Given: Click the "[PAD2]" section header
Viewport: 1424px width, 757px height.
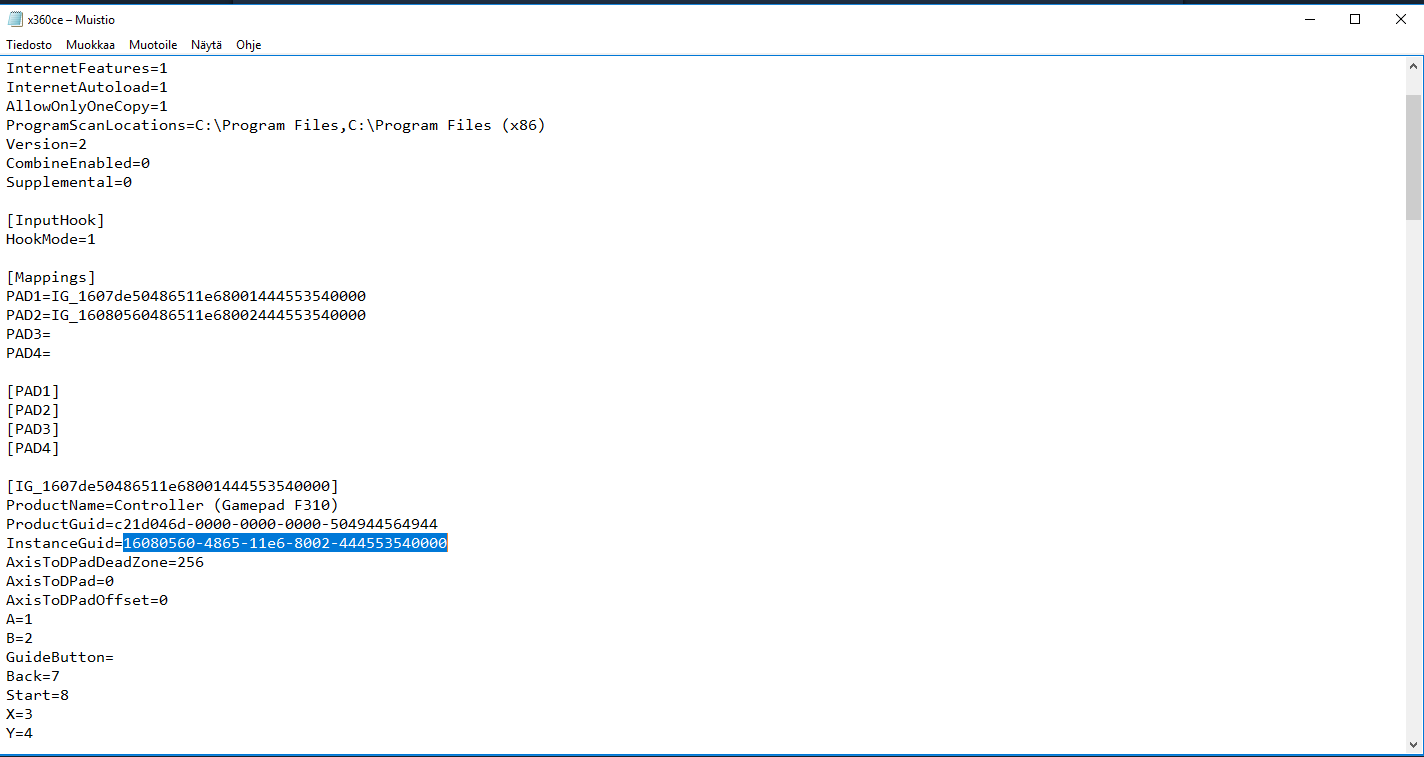Looking at the screenshot, I should [x=33, y=410].
